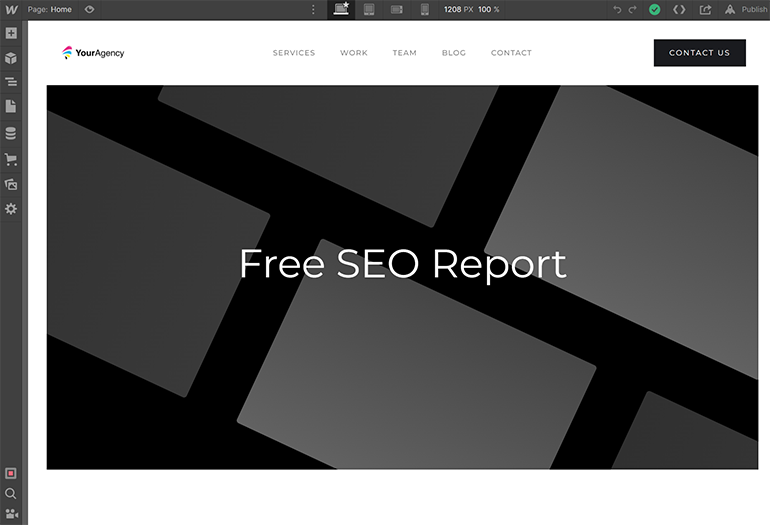
Task: Toggle preview mode eye icon
Action: tap(90, 9)
